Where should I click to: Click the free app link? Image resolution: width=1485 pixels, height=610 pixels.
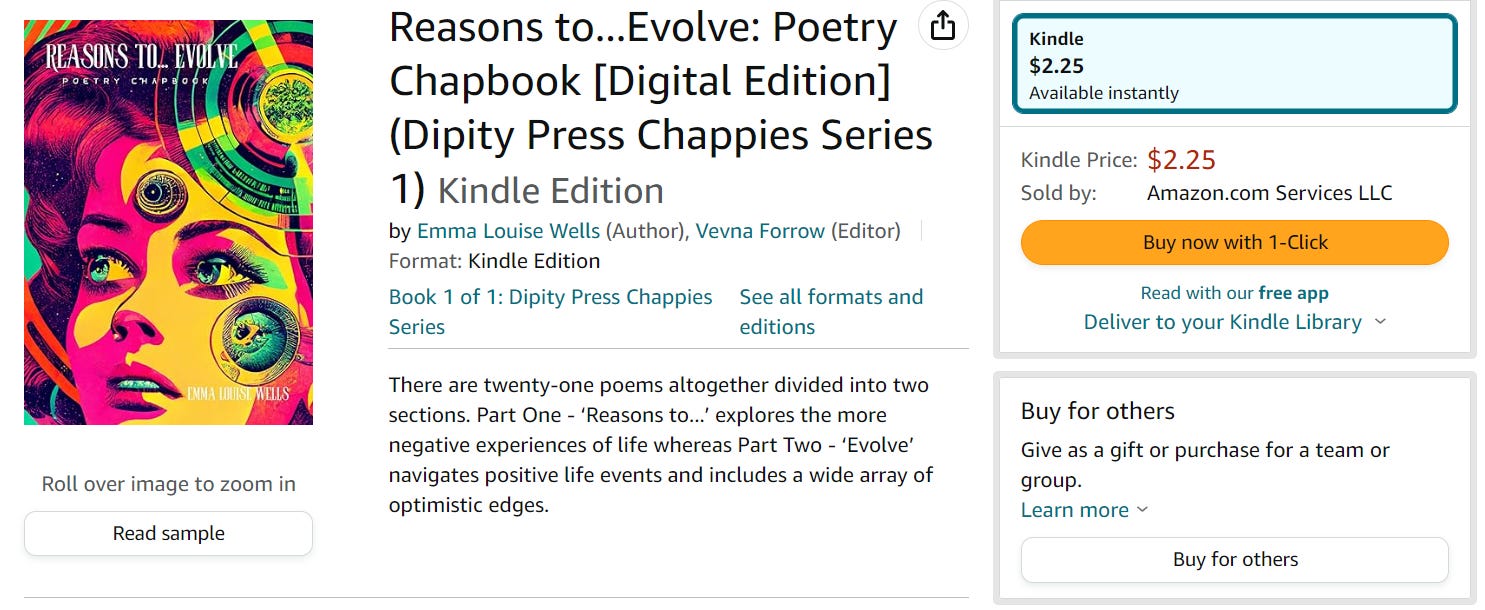1293,293
